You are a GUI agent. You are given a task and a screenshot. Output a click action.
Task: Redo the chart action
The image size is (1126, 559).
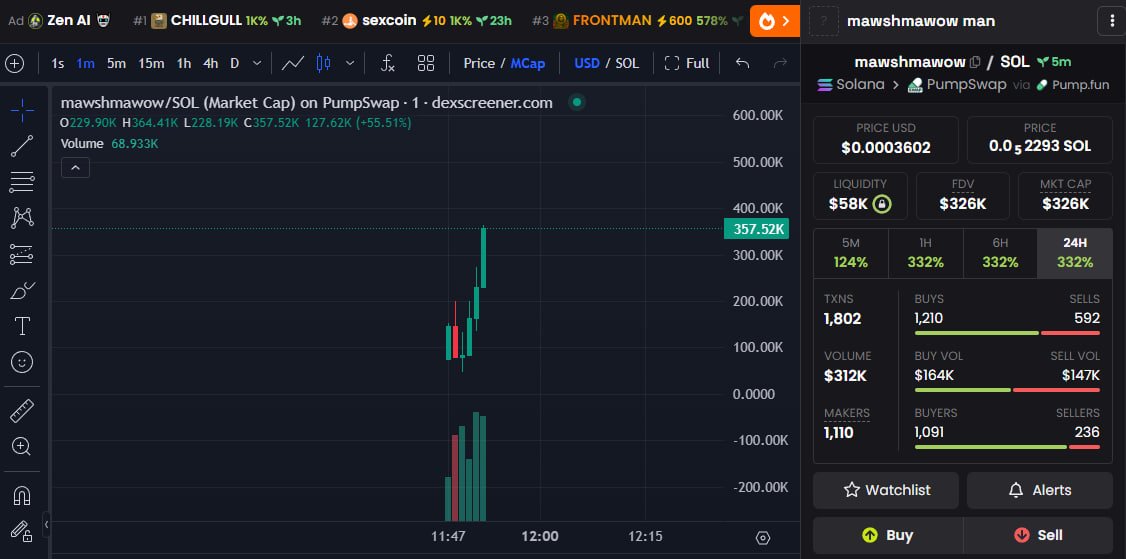point(780,63)
